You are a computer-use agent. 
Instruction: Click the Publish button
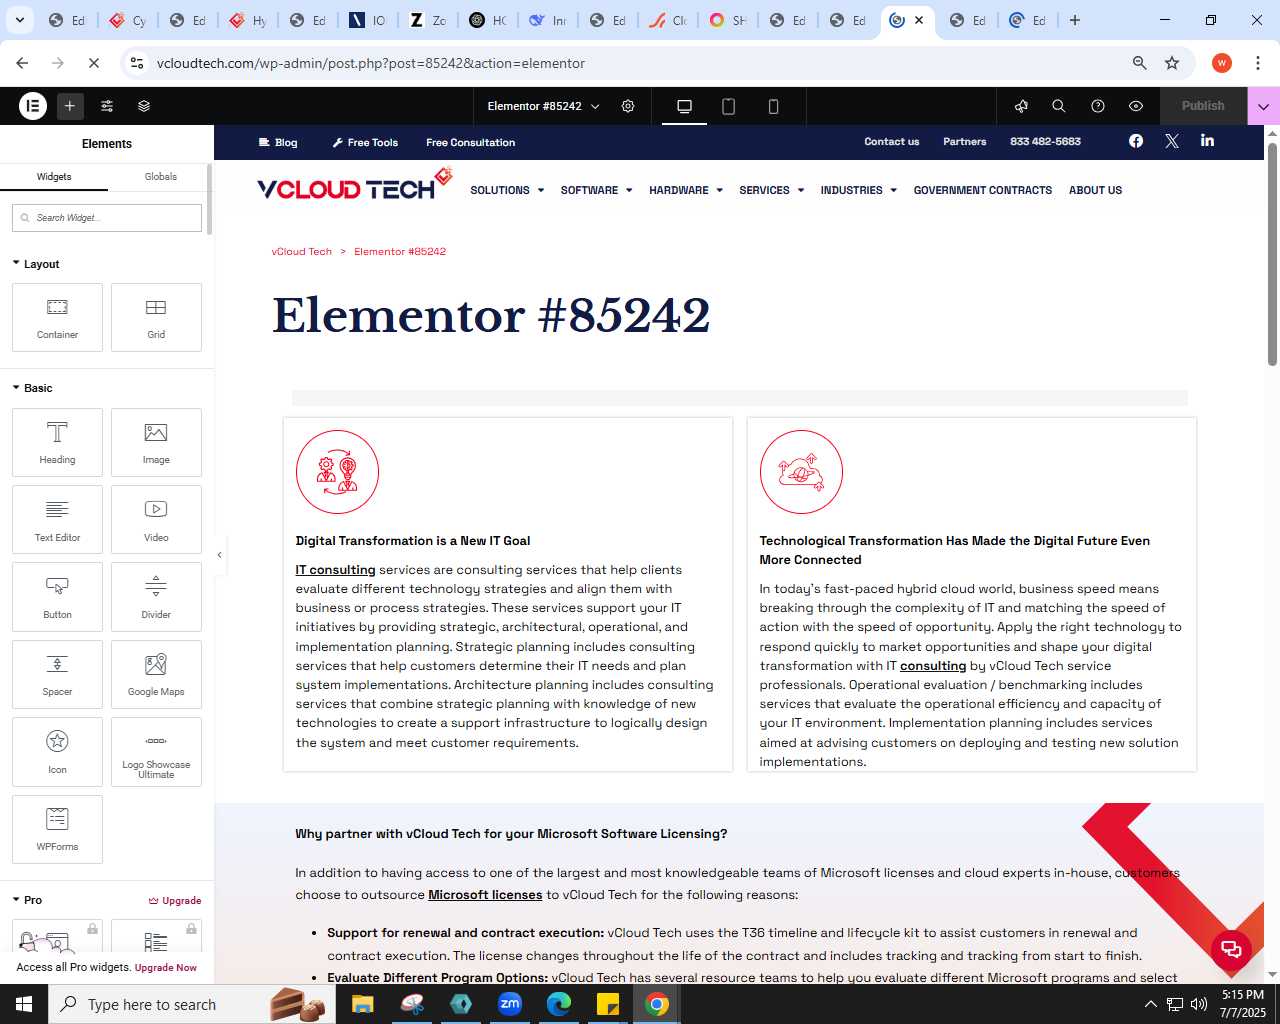click(x=1203, y=106)
